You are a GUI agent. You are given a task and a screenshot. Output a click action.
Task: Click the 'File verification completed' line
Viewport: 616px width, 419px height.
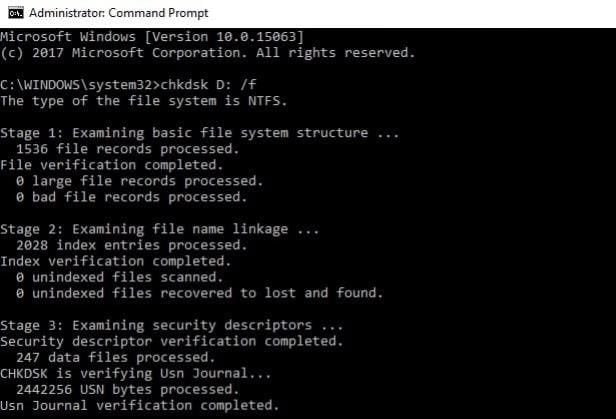[112, 165]
